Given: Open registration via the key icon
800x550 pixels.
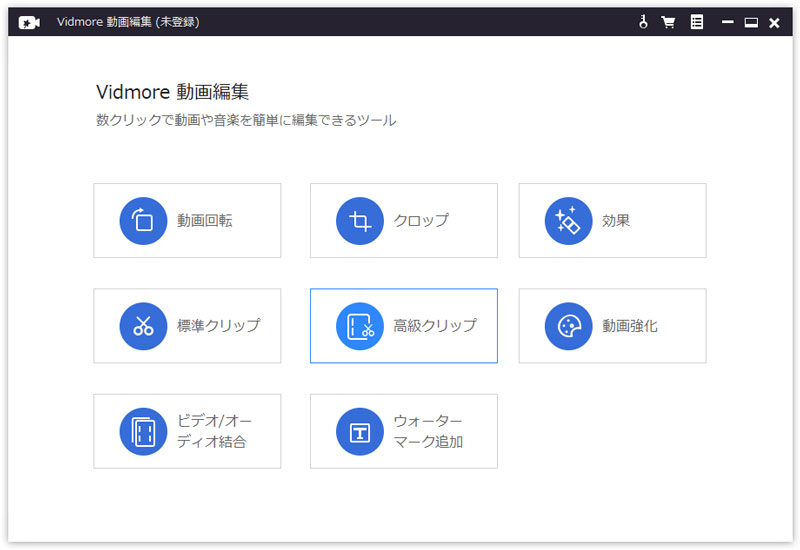Looking at the screenshot, I should (x=643, y=22).
